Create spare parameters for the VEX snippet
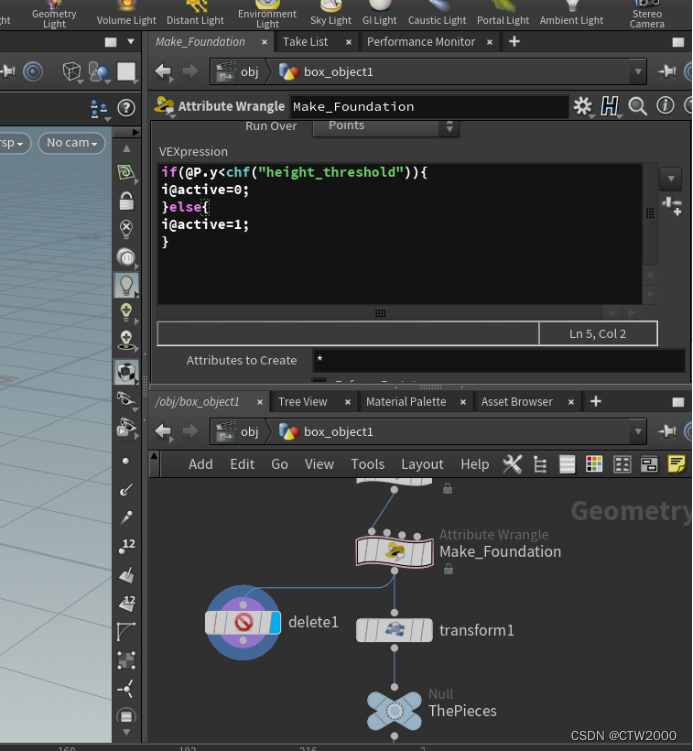This screenshot has width=693, height=751. click(x=672, y=206)
